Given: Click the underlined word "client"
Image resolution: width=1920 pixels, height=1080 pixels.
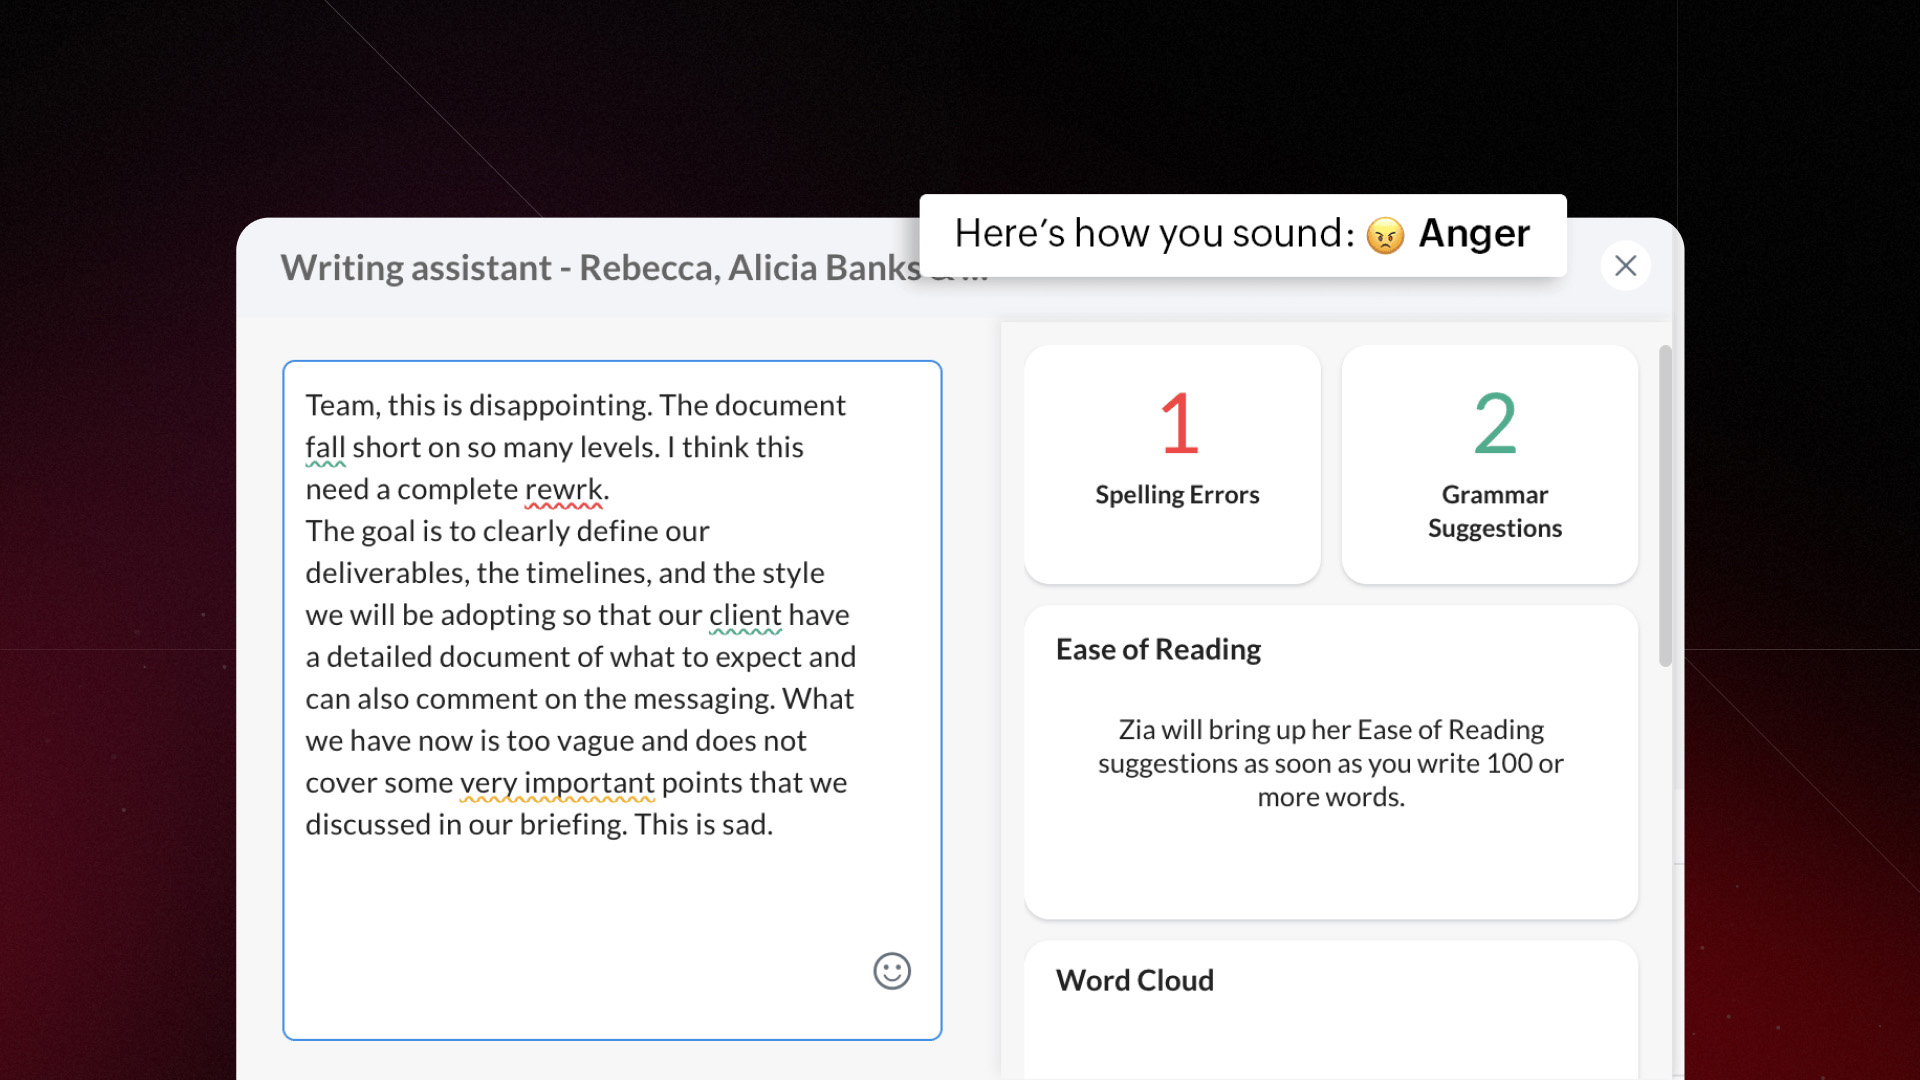Looking at the screenshot, I should coord(745,615).
